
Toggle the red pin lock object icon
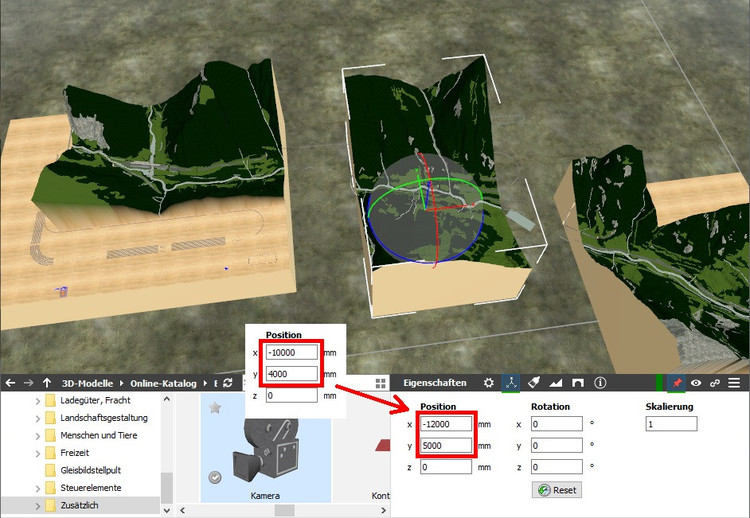(676, 383)
